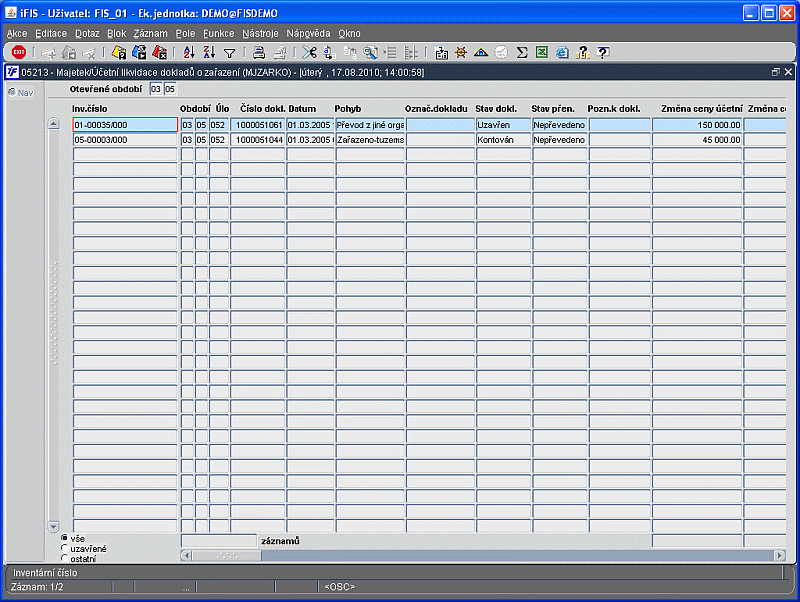Viewport: 800px width, 602px height.
Task: Open the Funkce menu
Action: (x=218, y=33)
